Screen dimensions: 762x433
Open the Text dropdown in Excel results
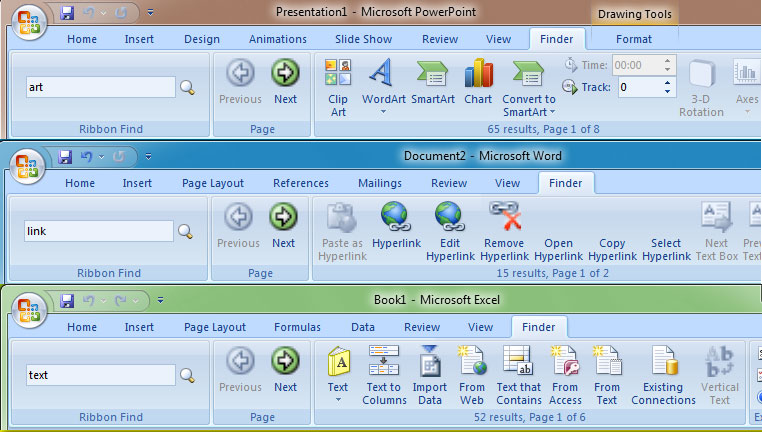coord(338,400)
